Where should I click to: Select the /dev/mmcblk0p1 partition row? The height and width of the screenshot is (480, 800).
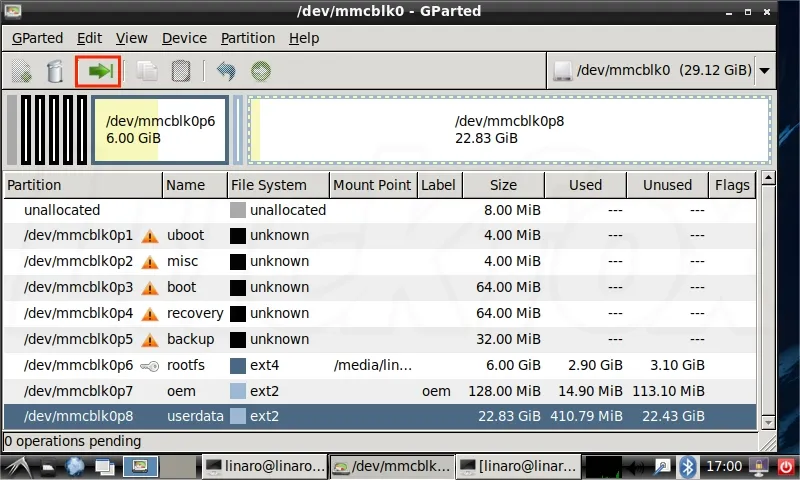pos(380,235)
